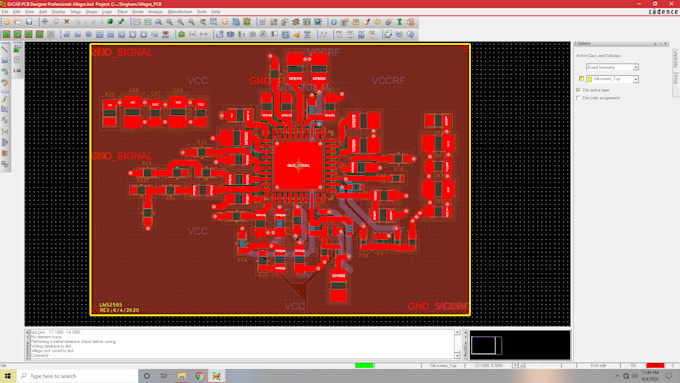Click the green I-beam toolbar icon
The image size is (680, 383).
point(399,22)
